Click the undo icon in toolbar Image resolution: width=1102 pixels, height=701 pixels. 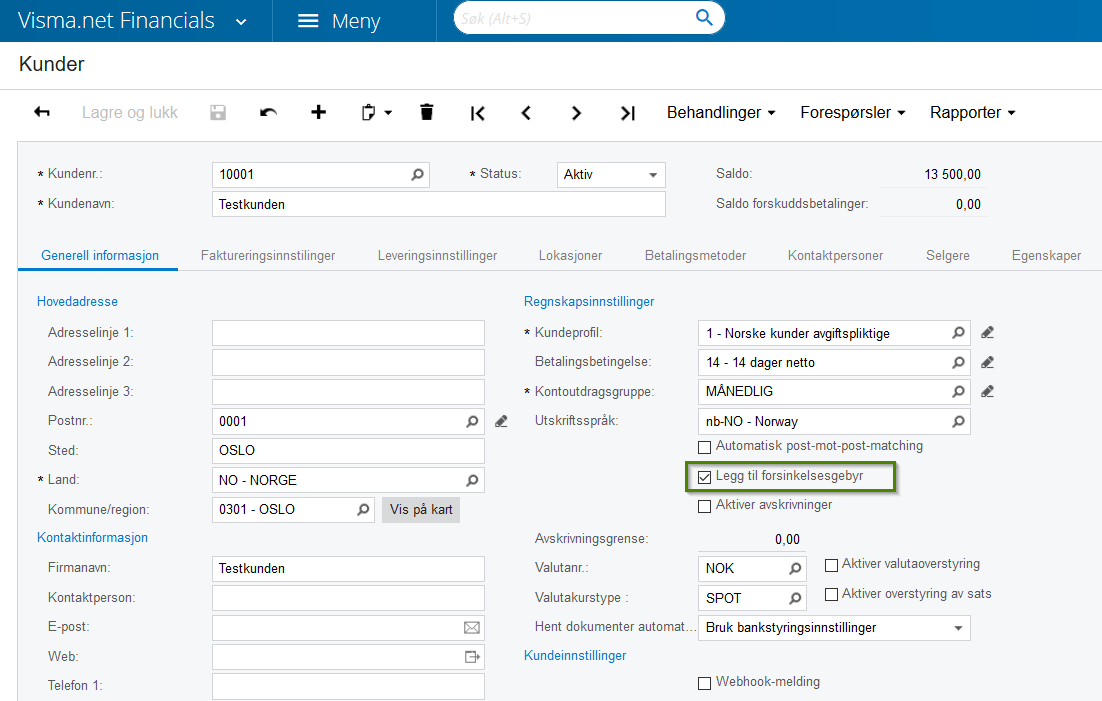coord(268,112)
